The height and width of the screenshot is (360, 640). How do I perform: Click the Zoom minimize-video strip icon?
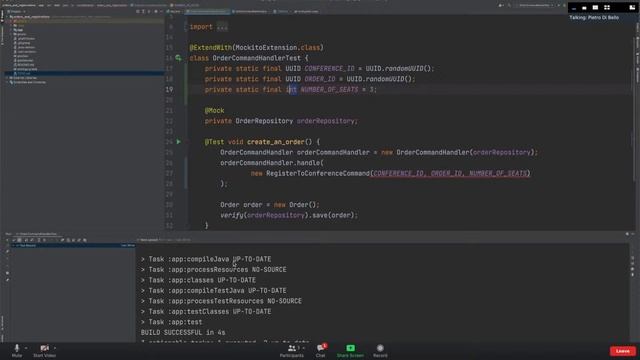click(574, 8)
